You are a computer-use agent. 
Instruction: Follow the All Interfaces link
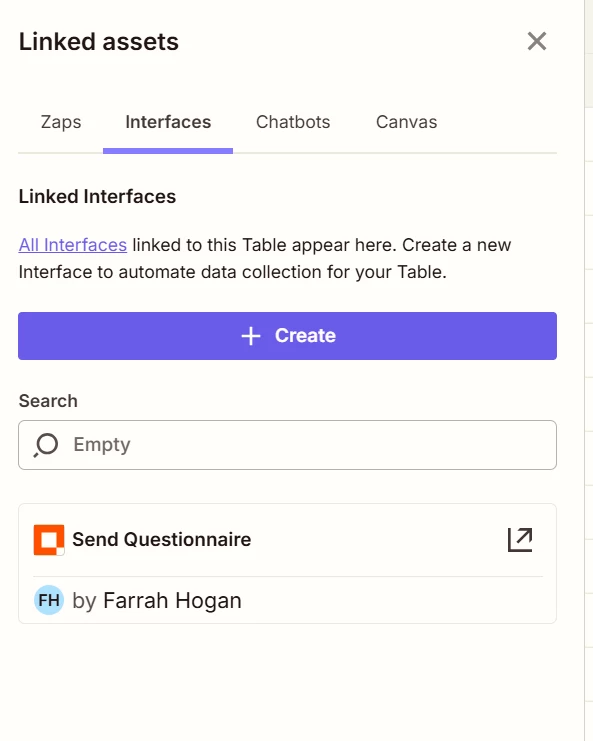73,245
